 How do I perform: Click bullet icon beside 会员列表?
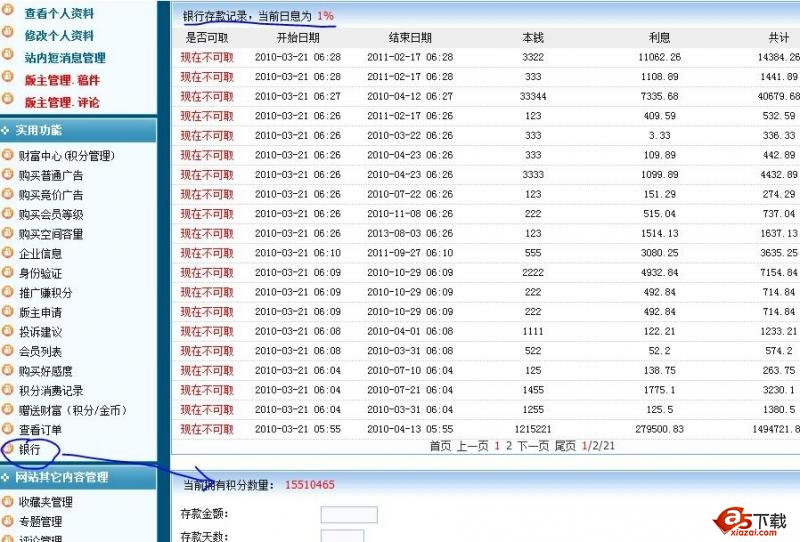coord(8,350)
